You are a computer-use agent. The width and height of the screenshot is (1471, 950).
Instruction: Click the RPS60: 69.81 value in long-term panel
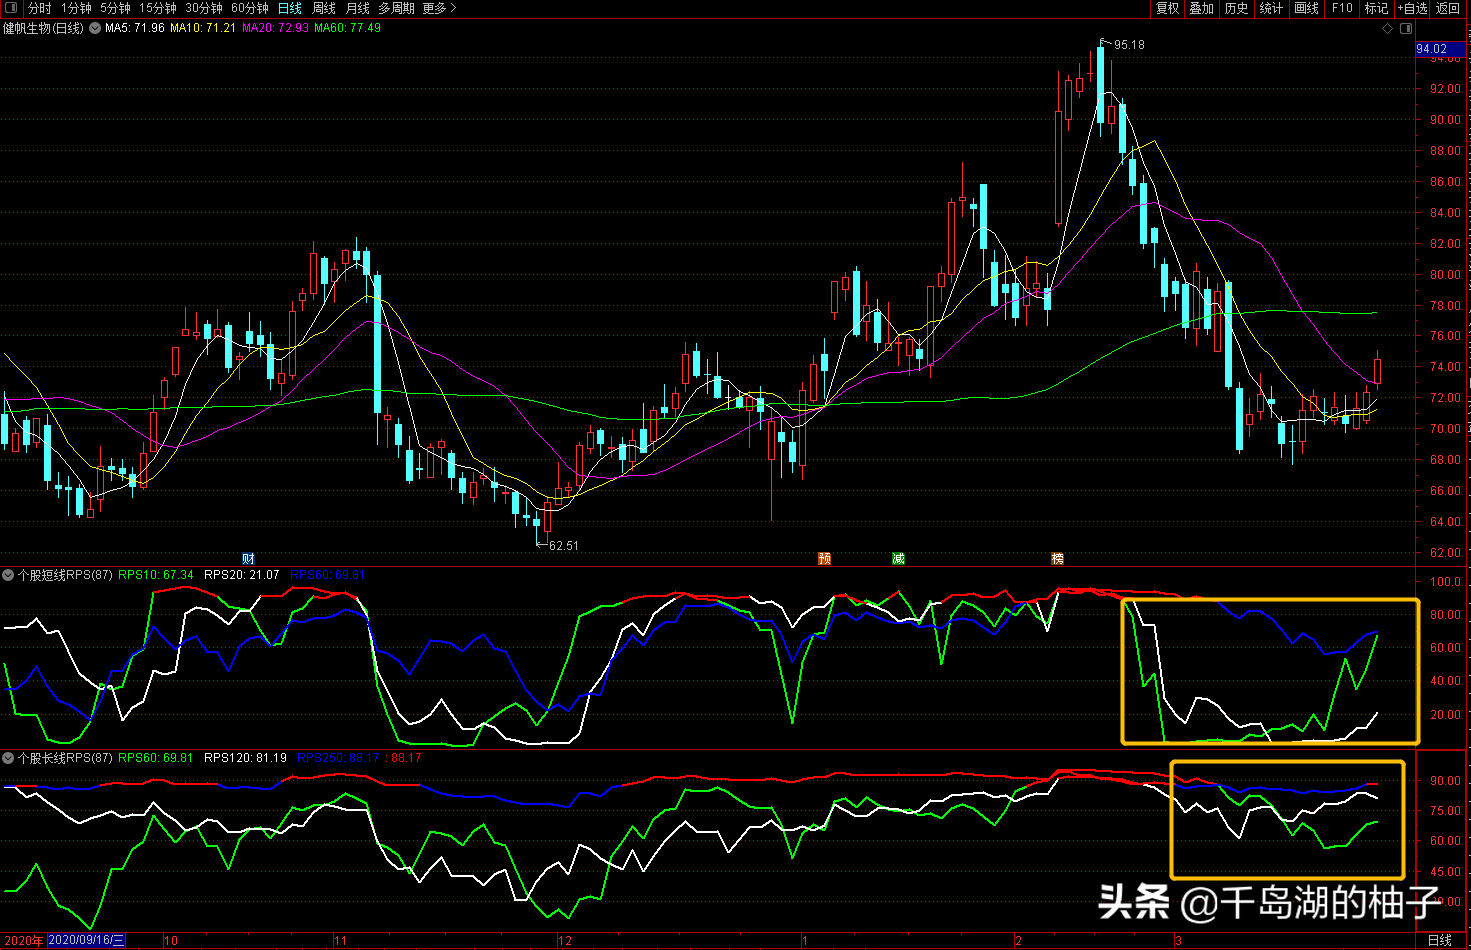pos(156,758)
